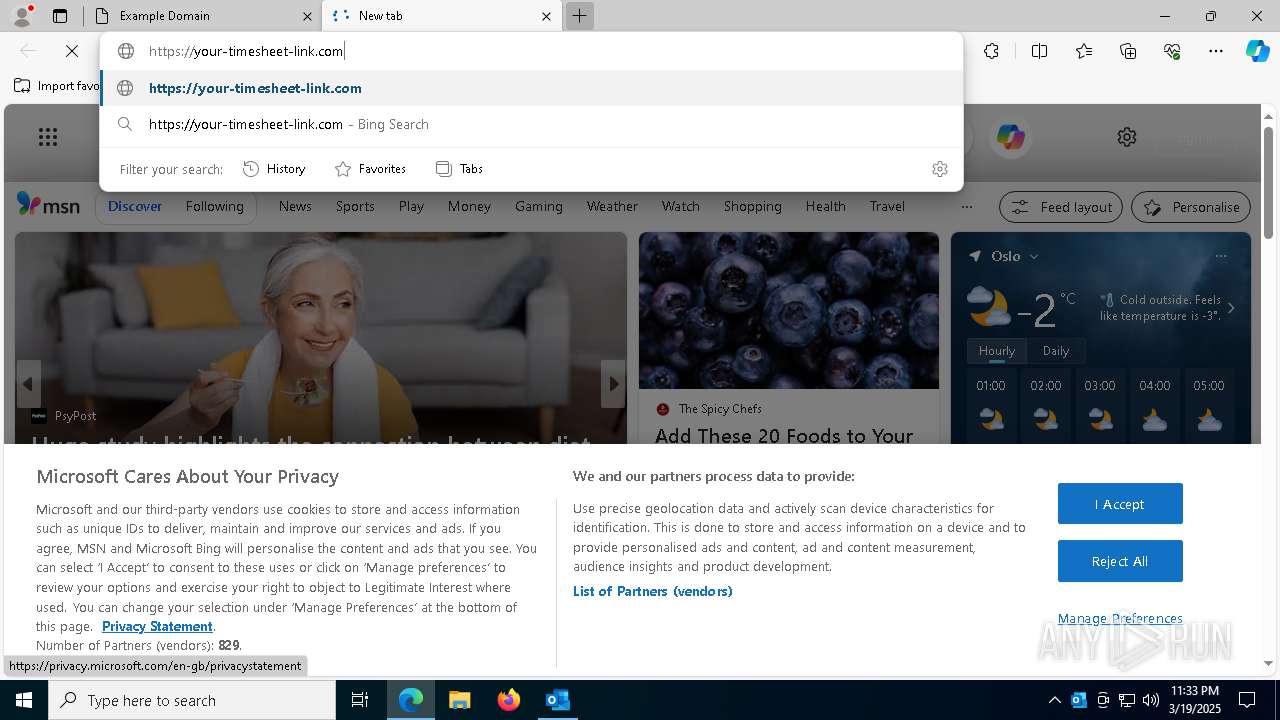Open the Settings and more ellipsis menu
Screen dimensions: 1280x720
1216,51
